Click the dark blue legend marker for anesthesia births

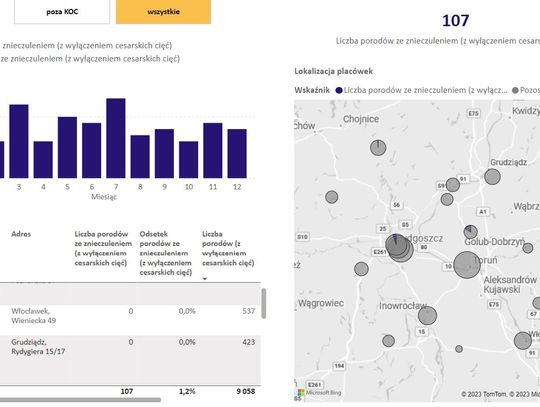pos(339,91)
